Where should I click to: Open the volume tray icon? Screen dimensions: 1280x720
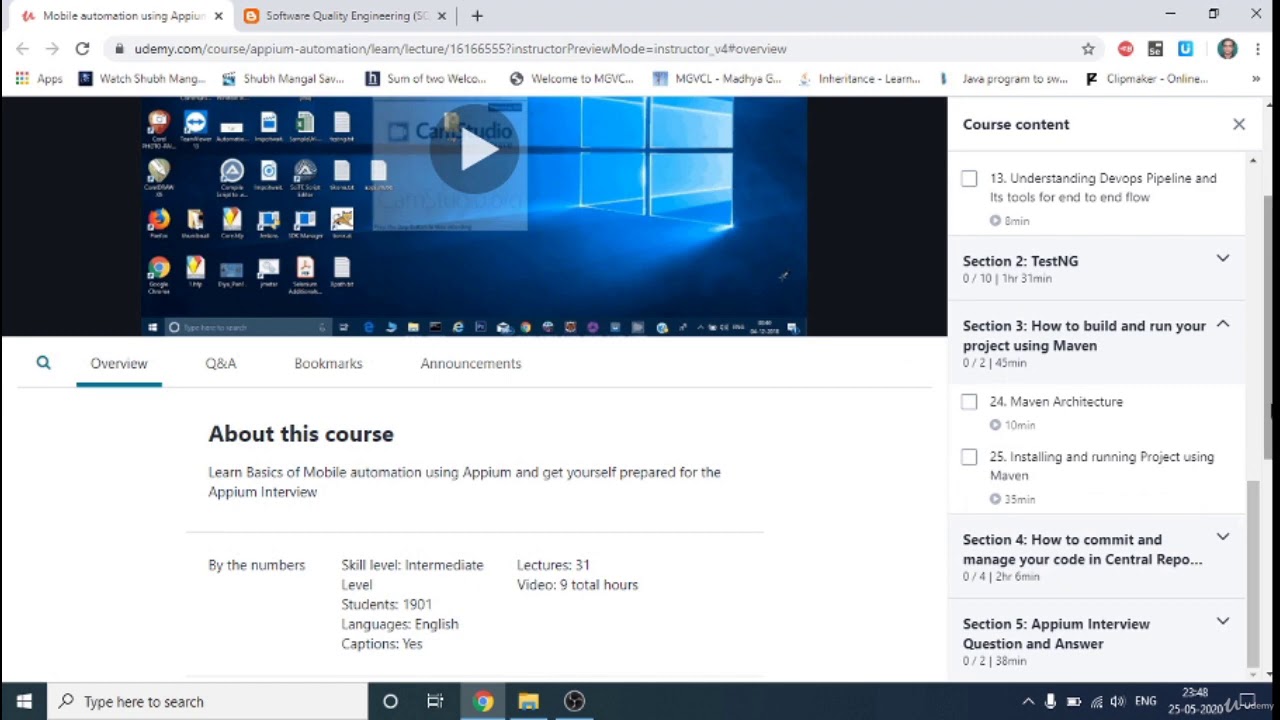(x=1118, y=701)
